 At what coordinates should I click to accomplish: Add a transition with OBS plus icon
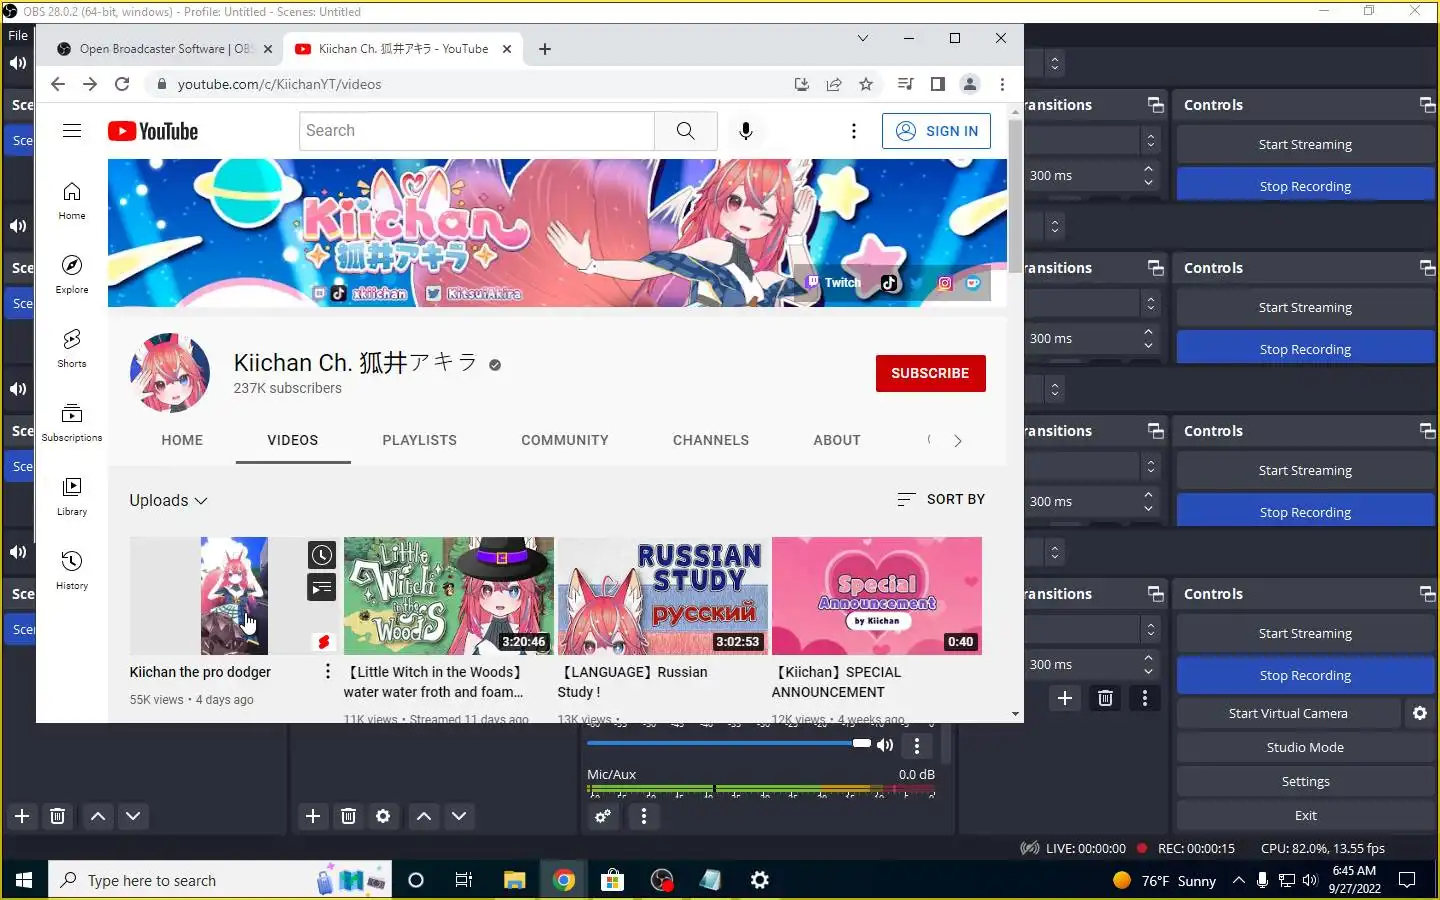click(1065, 698)
